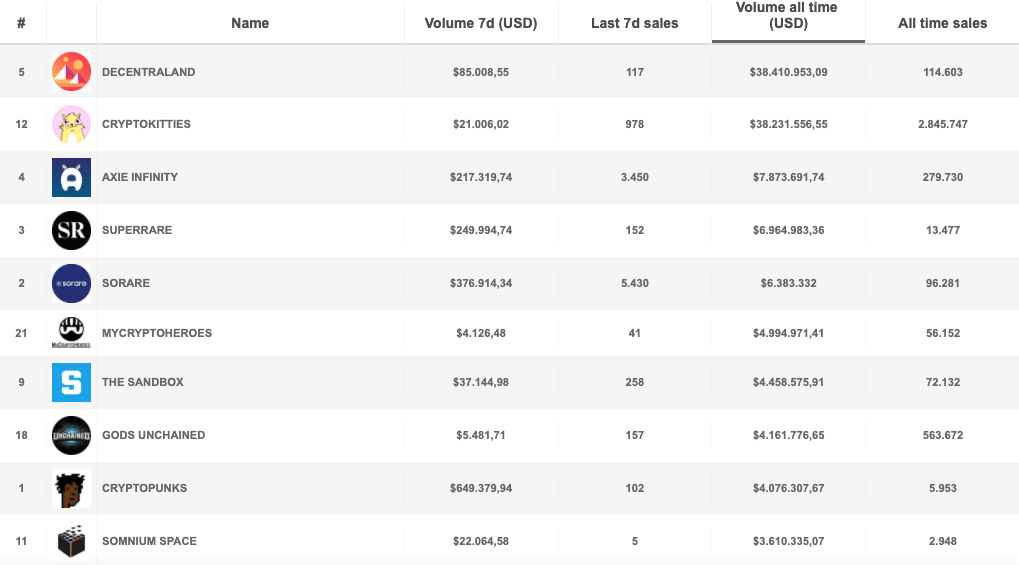Click rank number 21 in MyCryptoHeroes row
Screen dimensions: 1019x565
(x=21, y=333)
